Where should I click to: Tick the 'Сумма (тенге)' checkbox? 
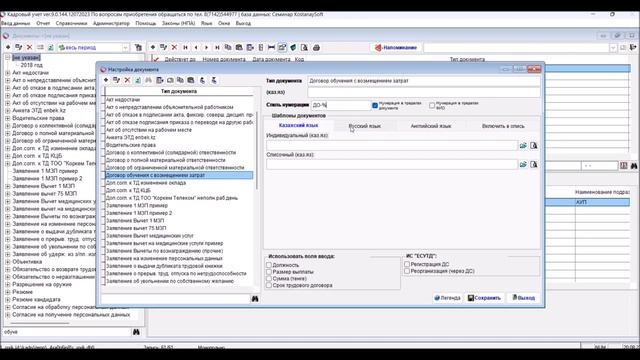click(269, 278)
